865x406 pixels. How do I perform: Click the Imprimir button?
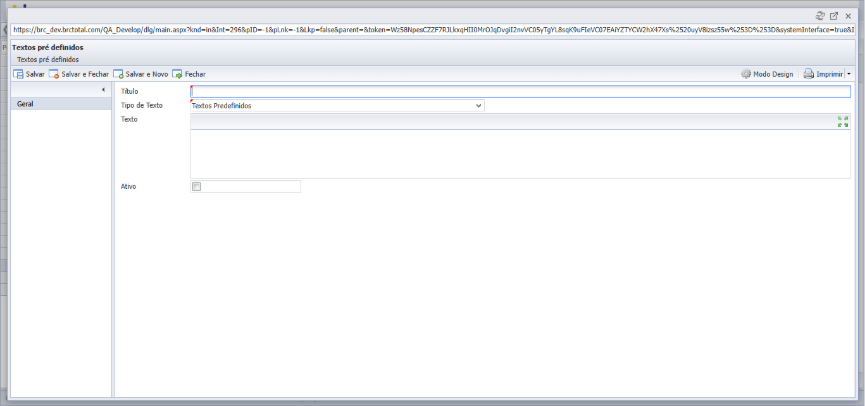tap(823, 74)
